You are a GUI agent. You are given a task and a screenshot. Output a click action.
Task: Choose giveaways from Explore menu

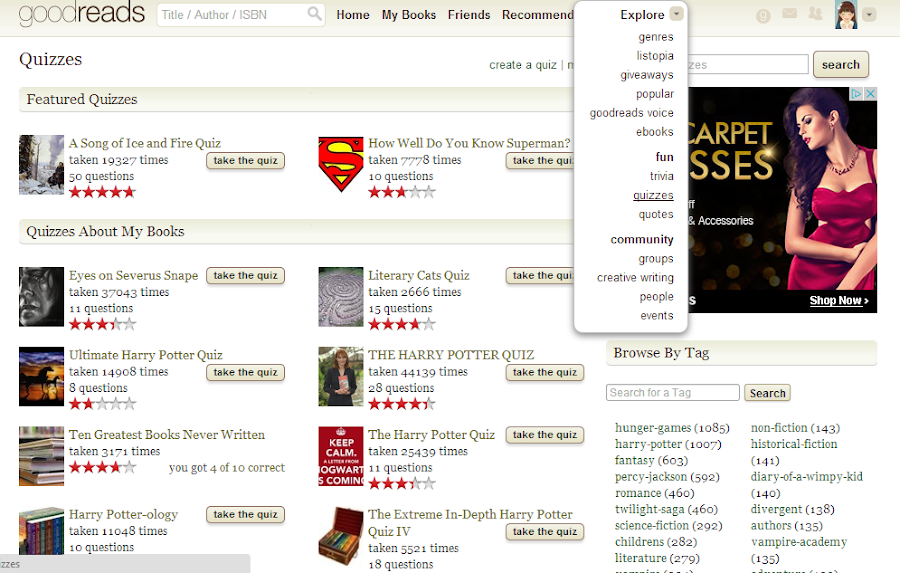[647, 75]
